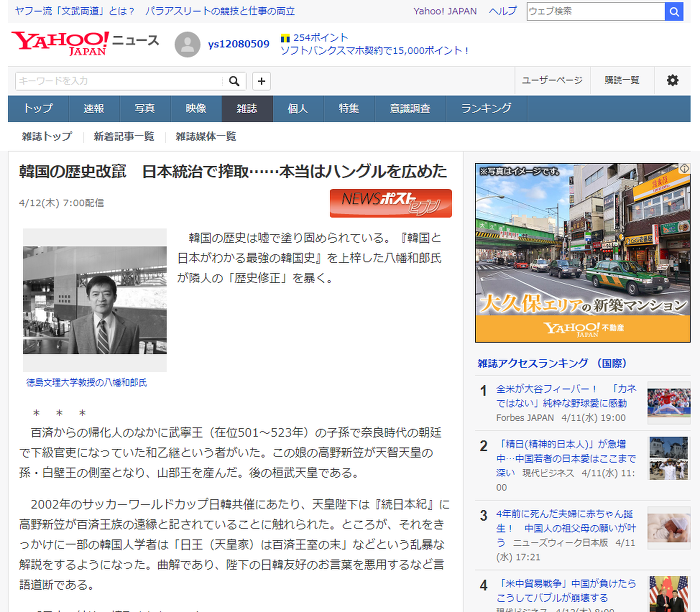The width and height of the screenshot is (700, 612).
Task: Open ヤフー流「文武両道」とは？ top link
Action: (x=75, y=11)
